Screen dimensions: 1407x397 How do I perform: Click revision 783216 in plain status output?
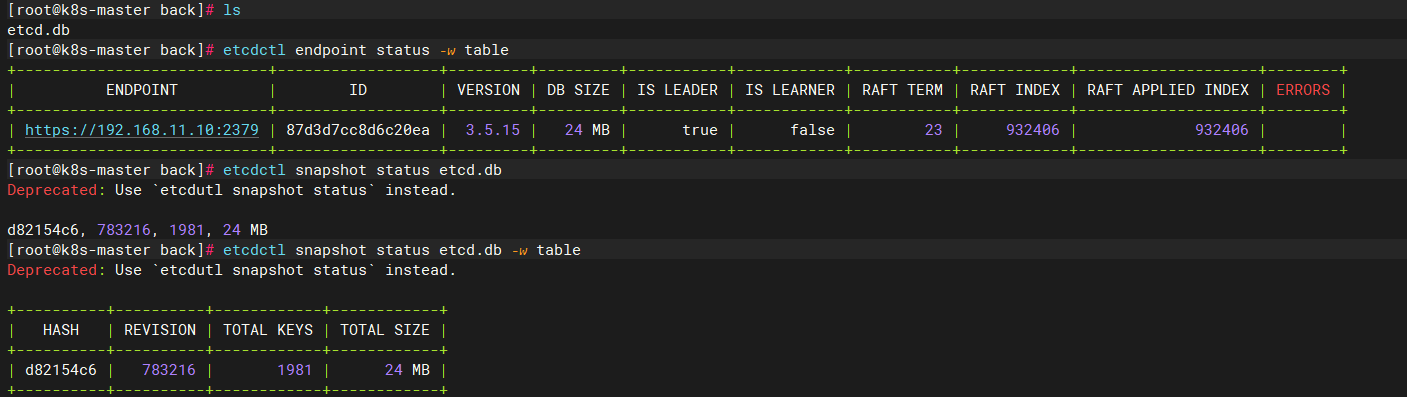click(124, 230)
